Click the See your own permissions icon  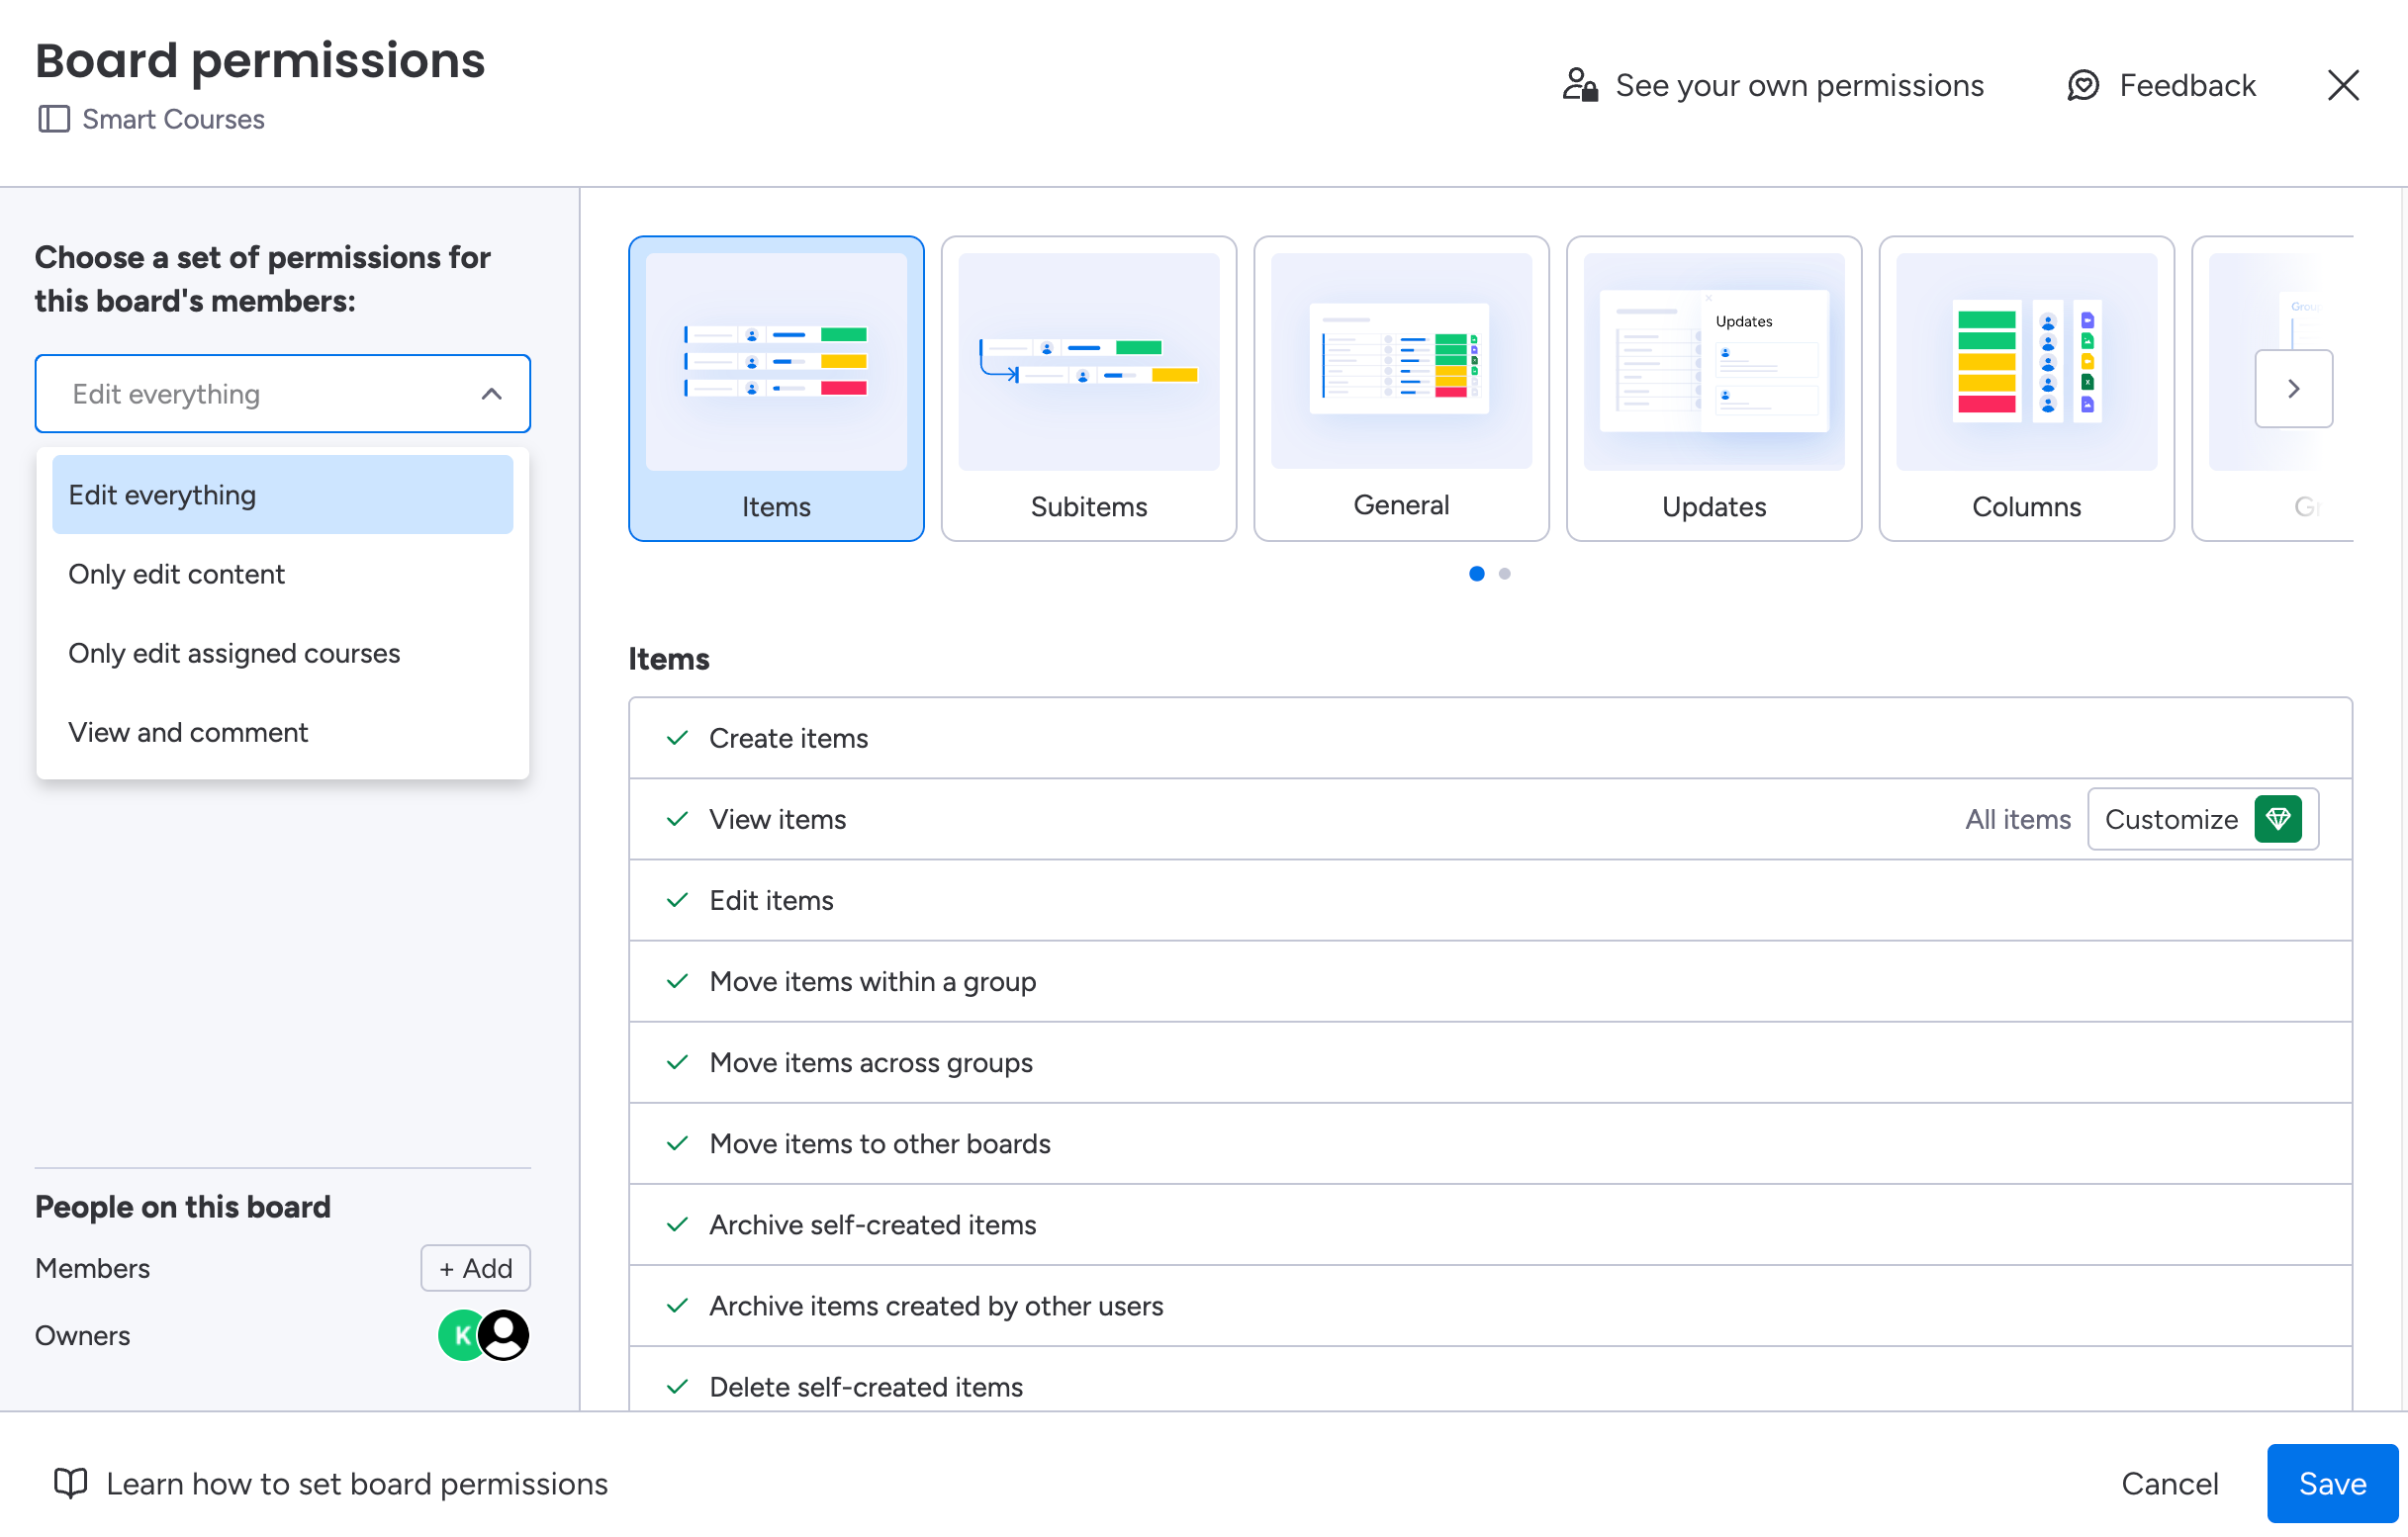pyautogui.click(x=1579, y=85)
